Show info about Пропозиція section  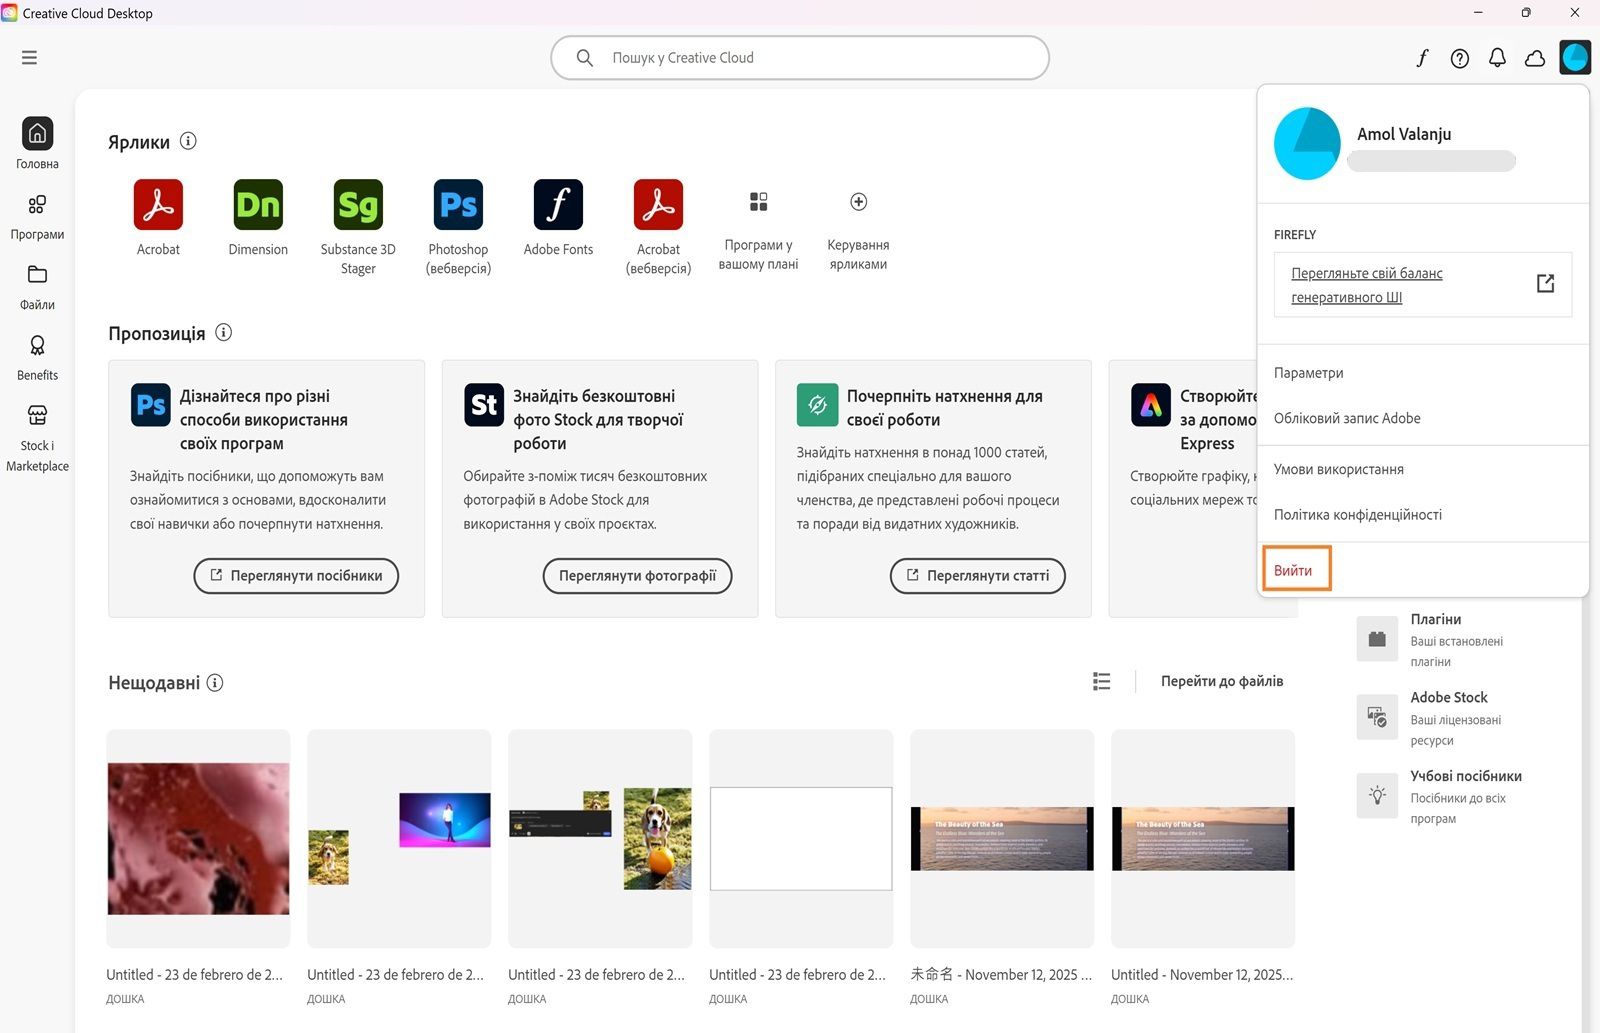224,332
